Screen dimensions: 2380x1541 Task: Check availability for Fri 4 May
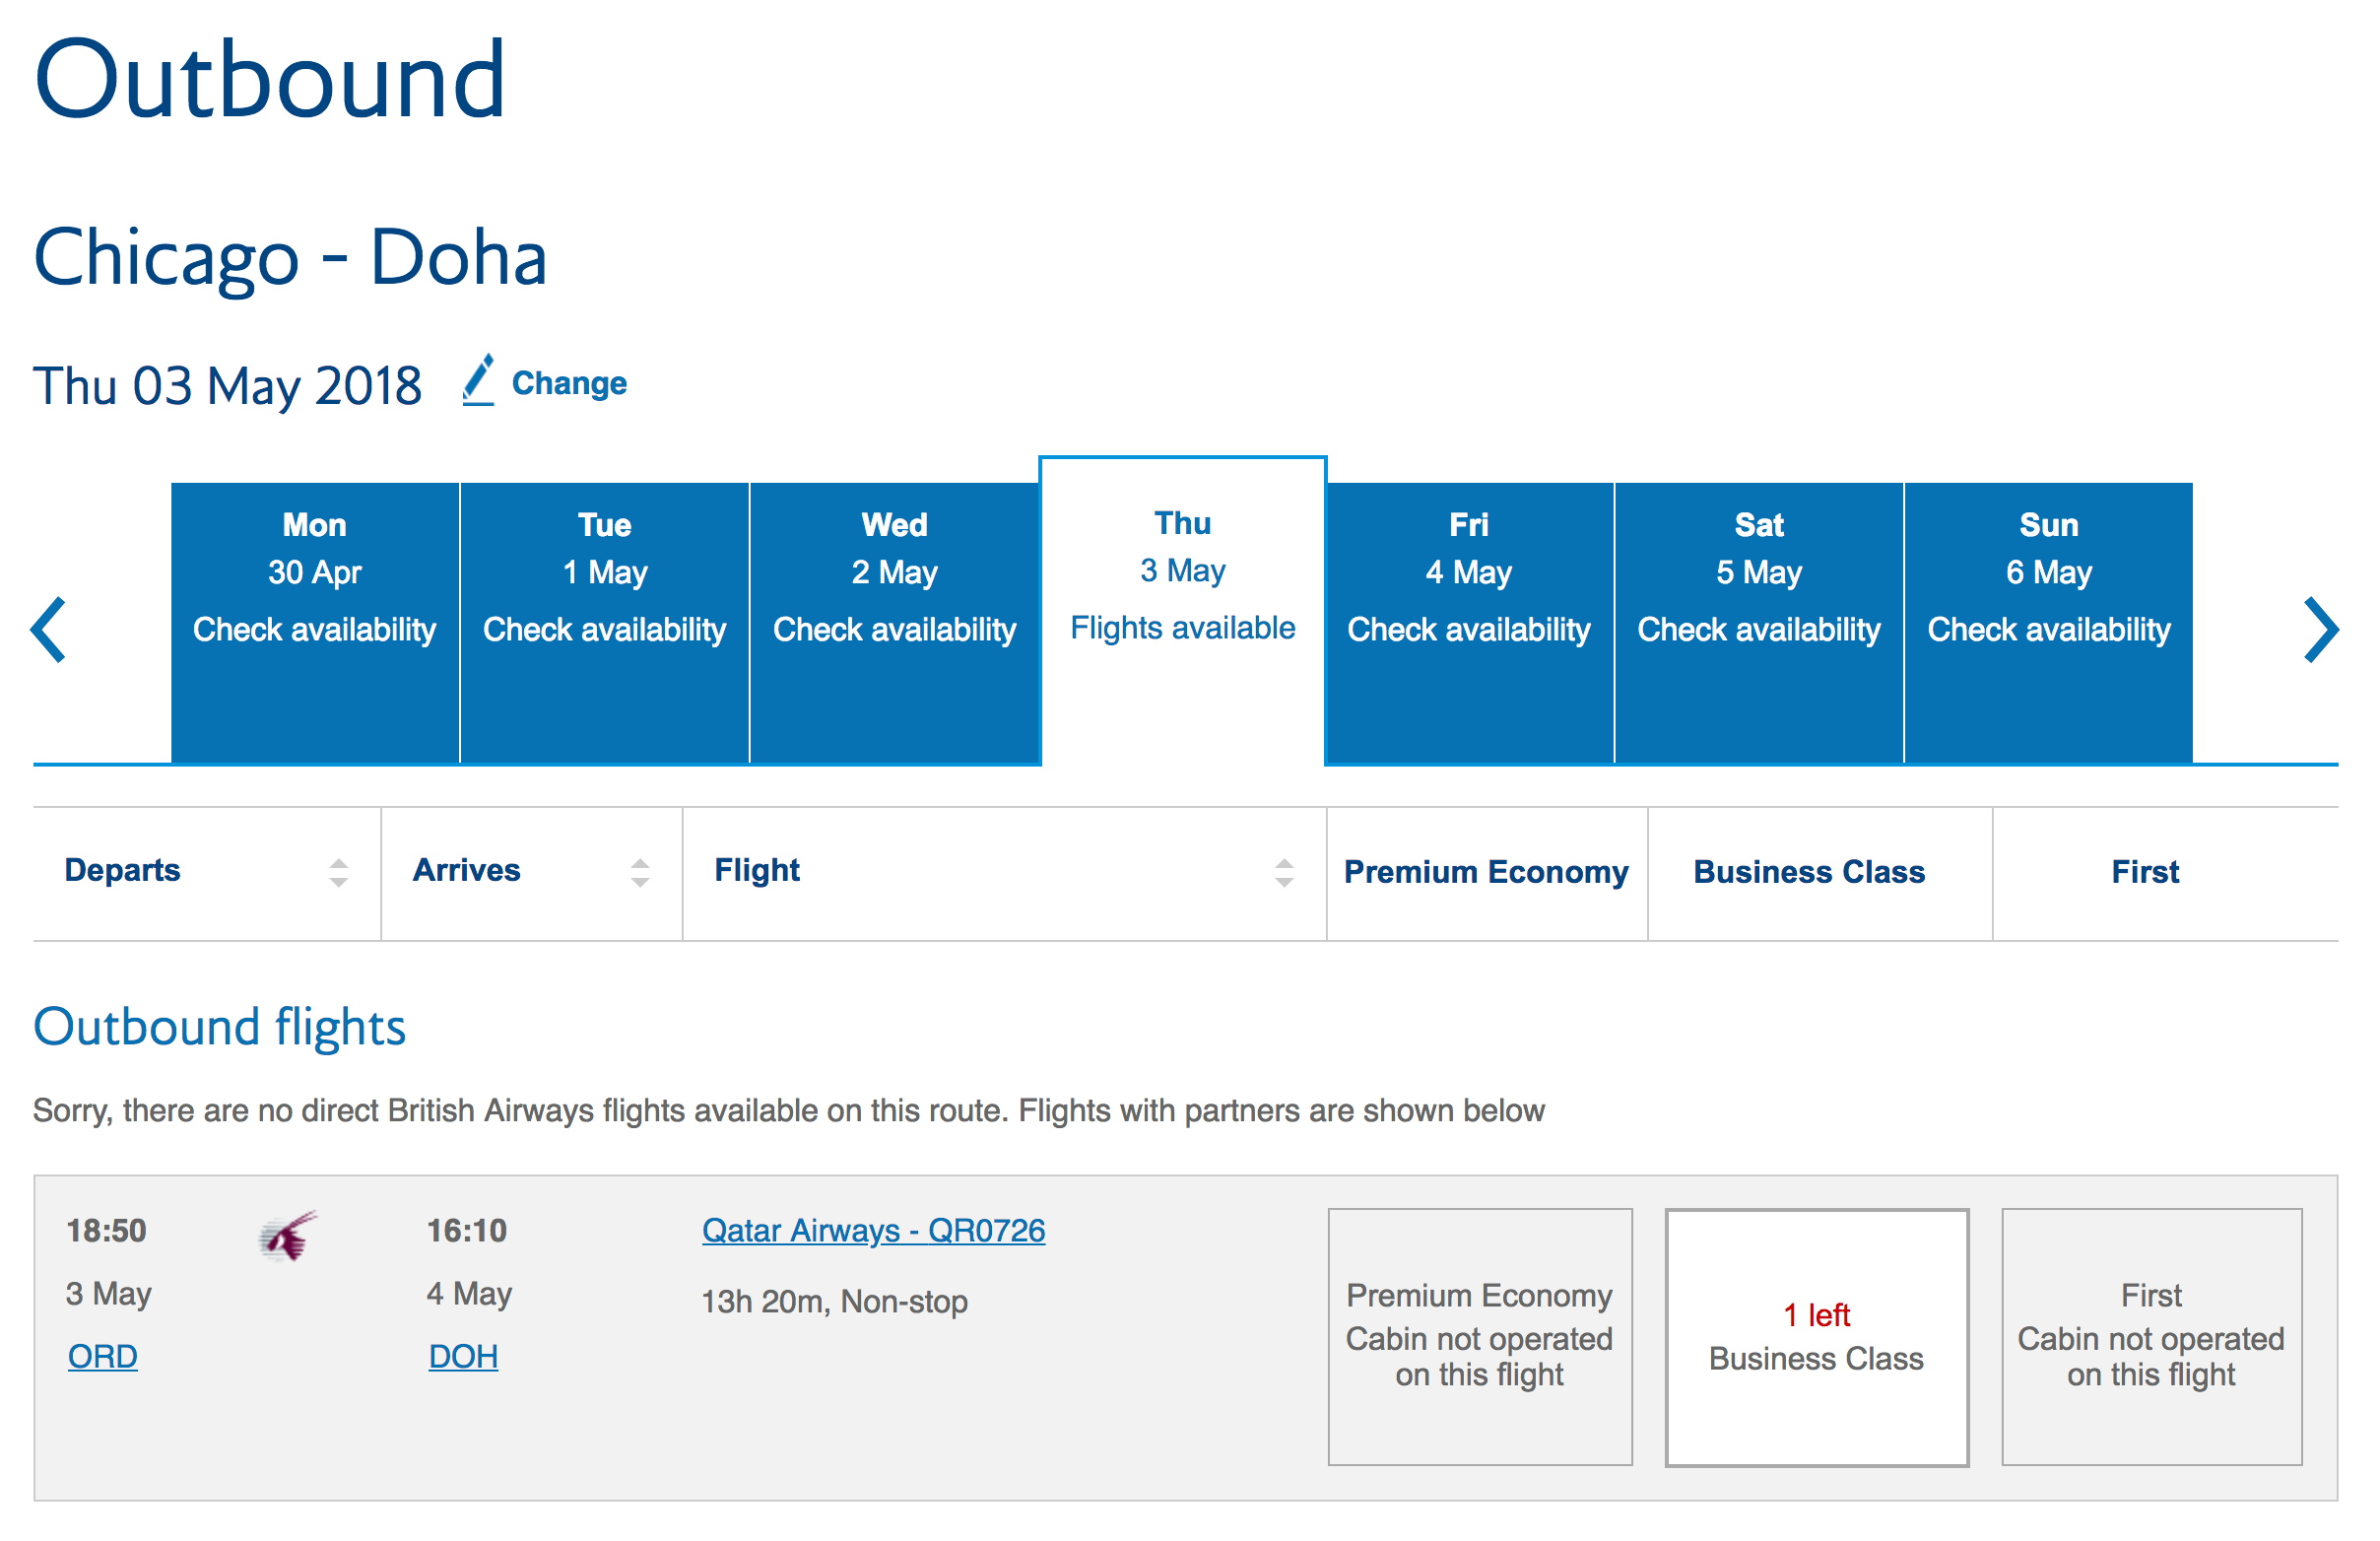pos(1468,622)
